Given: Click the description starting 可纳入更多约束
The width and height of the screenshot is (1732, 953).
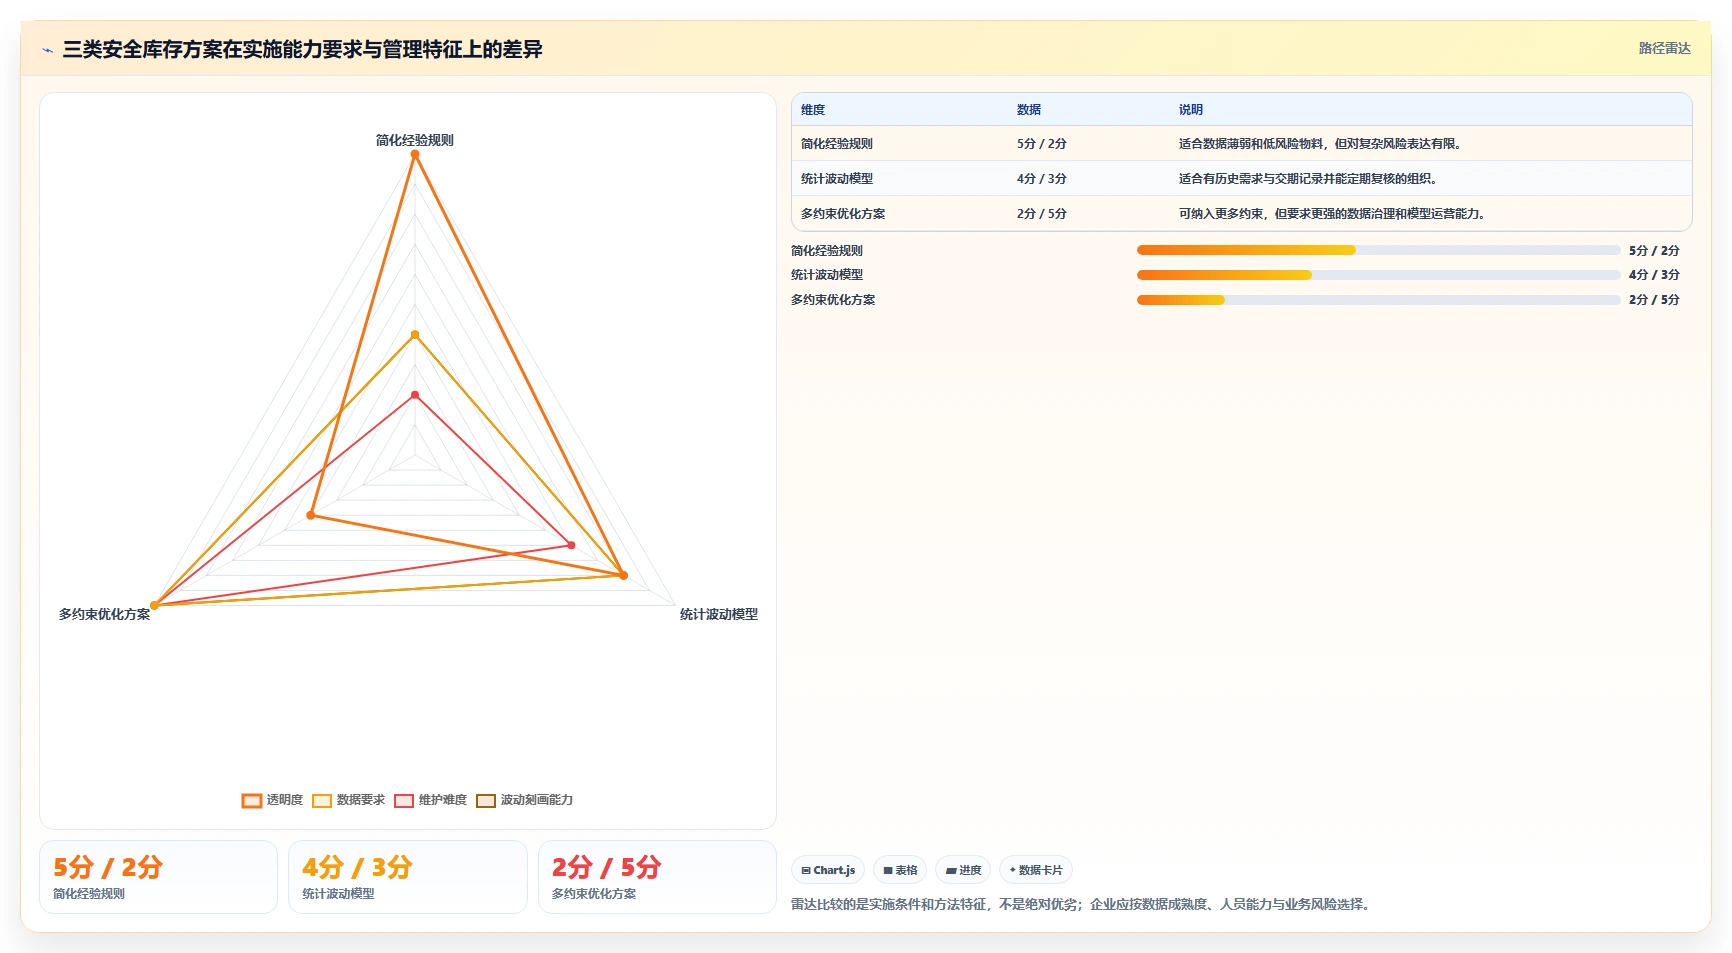Looking at the screenshot, I should coord(1335,214).
